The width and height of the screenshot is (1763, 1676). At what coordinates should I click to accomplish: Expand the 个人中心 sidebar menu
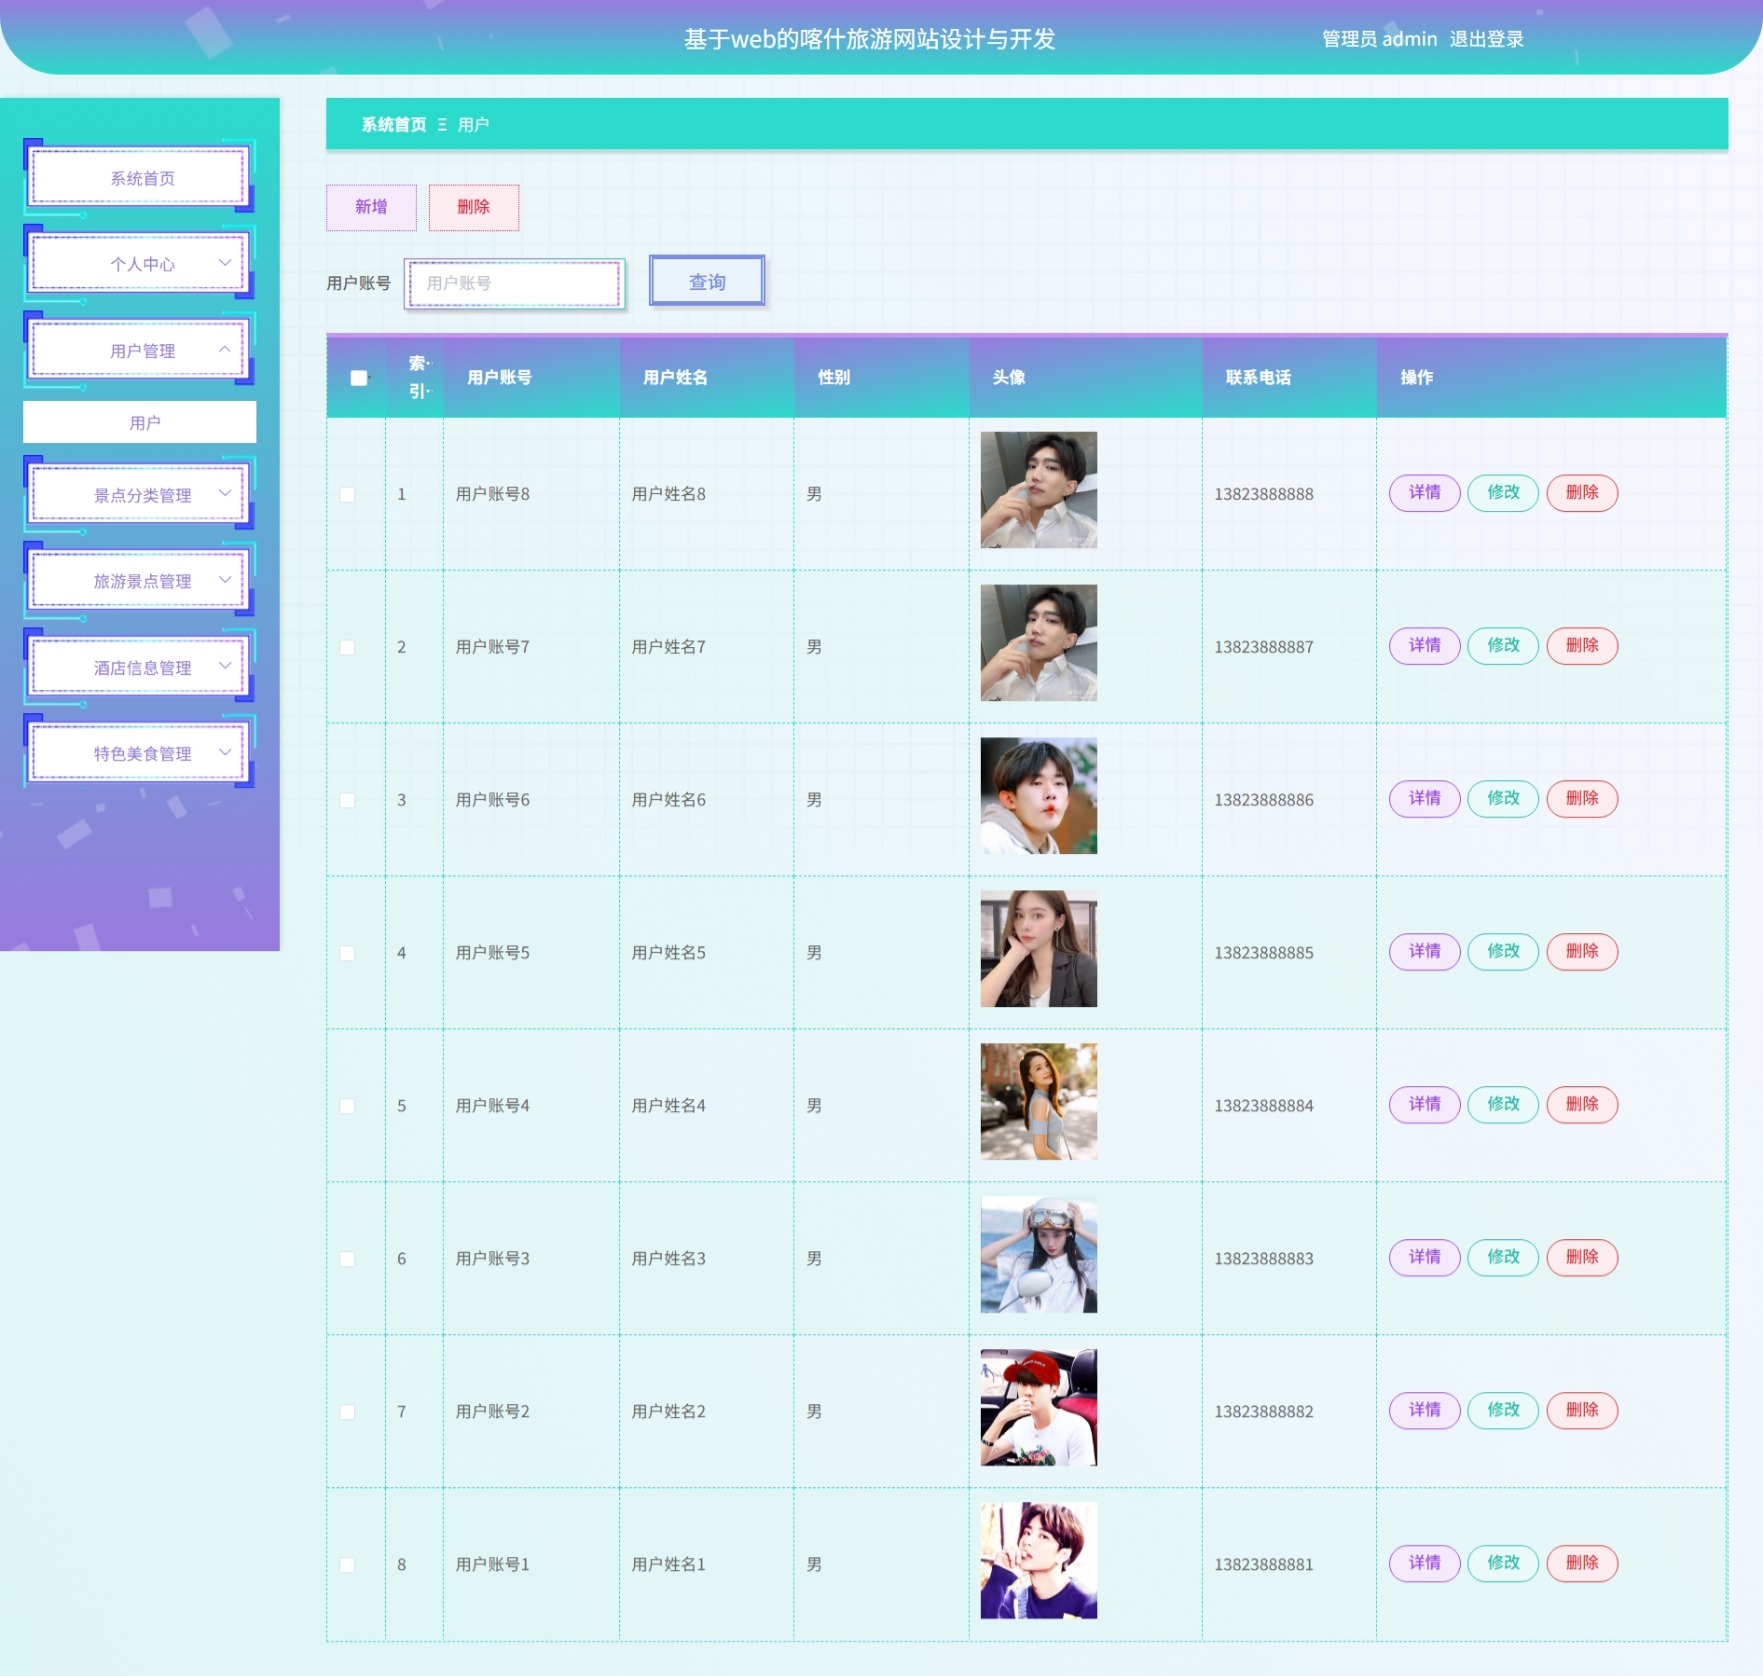click(139, 264)
